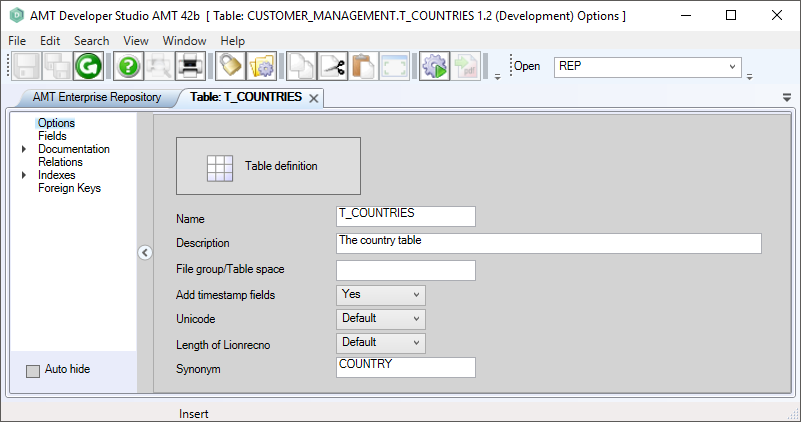Open the Edit menu

click(x=50, y=41)
